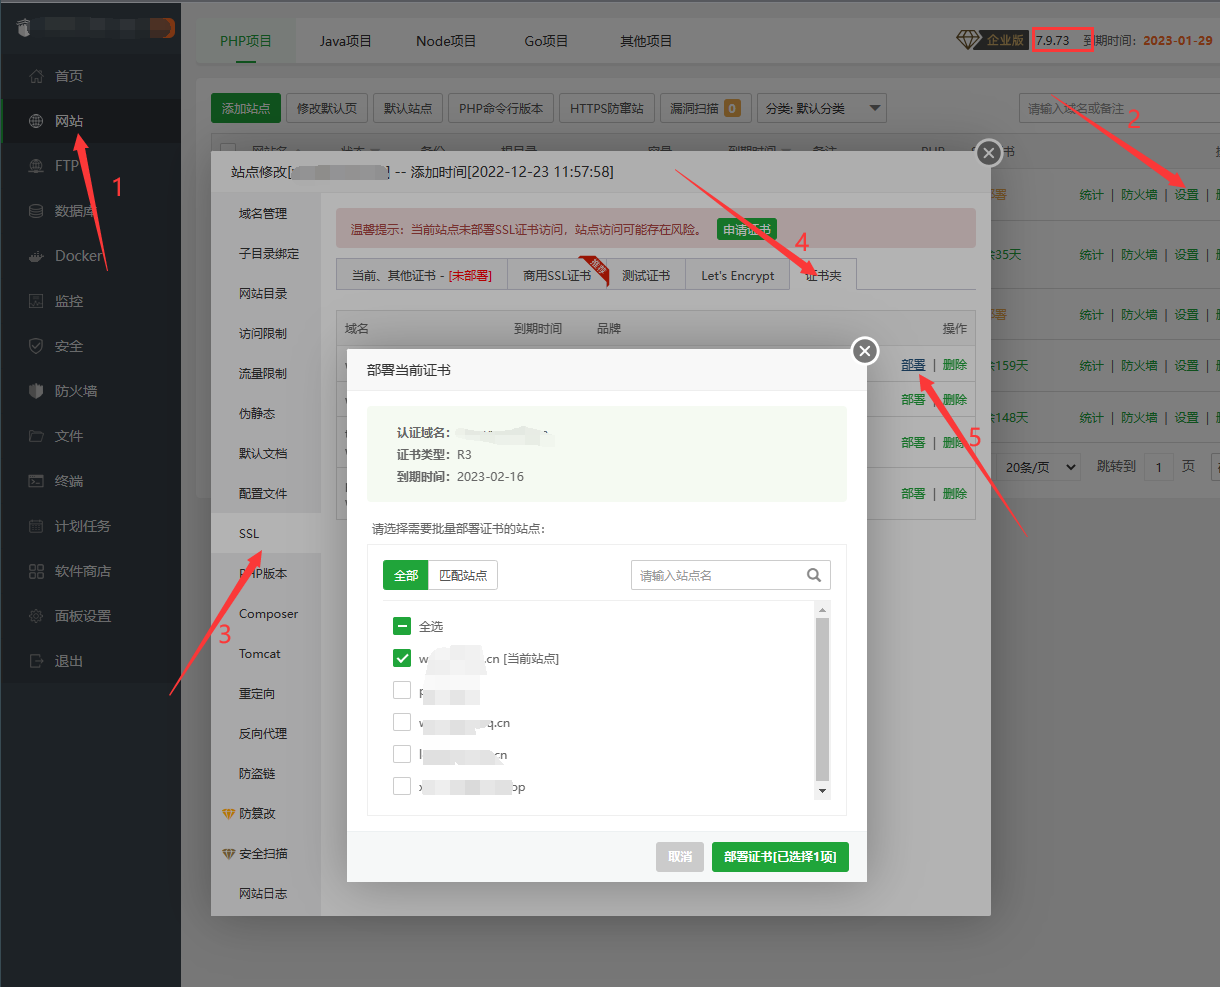Click the 部署证书[已选择1项] button
This screenshot has width=1220, height=987.
pyautogui.click(x=780, y=857)
